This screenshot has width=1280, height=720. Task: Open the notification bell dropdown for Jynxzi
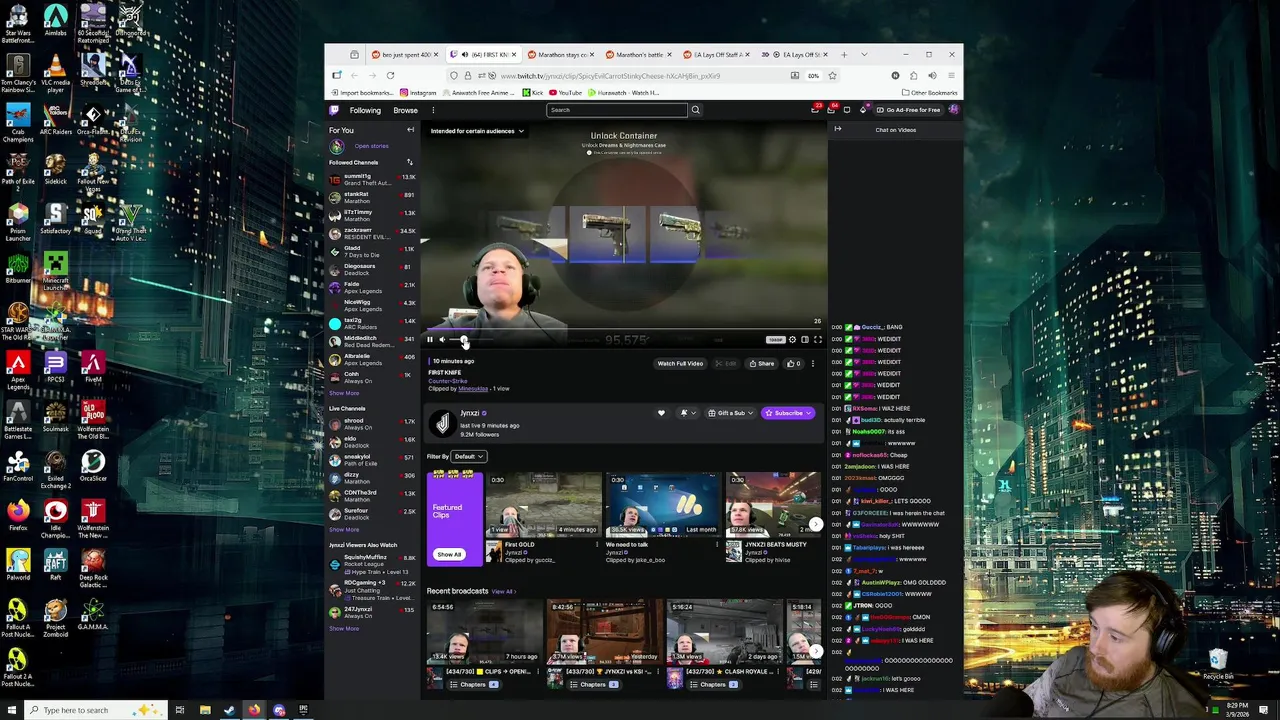tap(687, 413)
